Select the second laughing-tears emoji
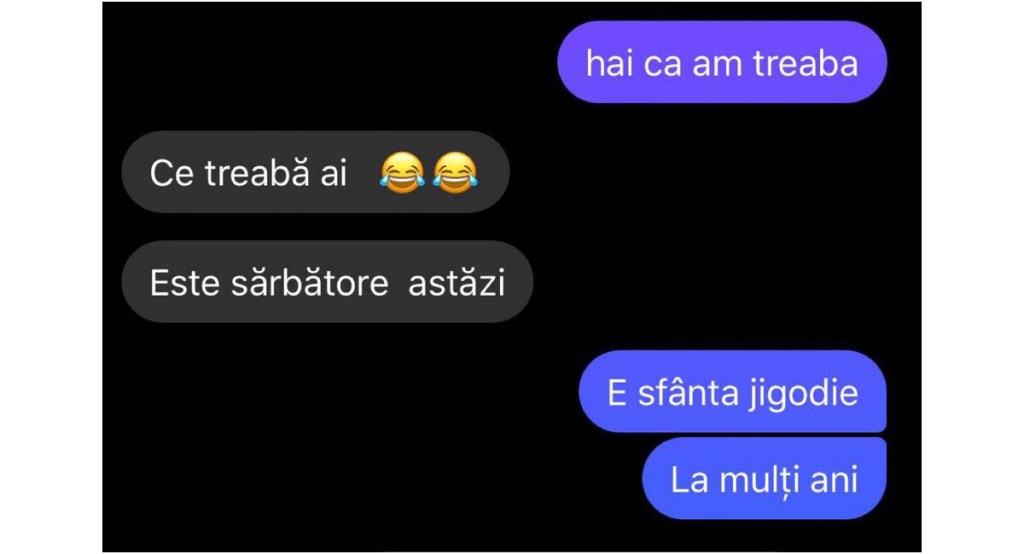Screen dimensions: 1024x554 coord(455,172)
